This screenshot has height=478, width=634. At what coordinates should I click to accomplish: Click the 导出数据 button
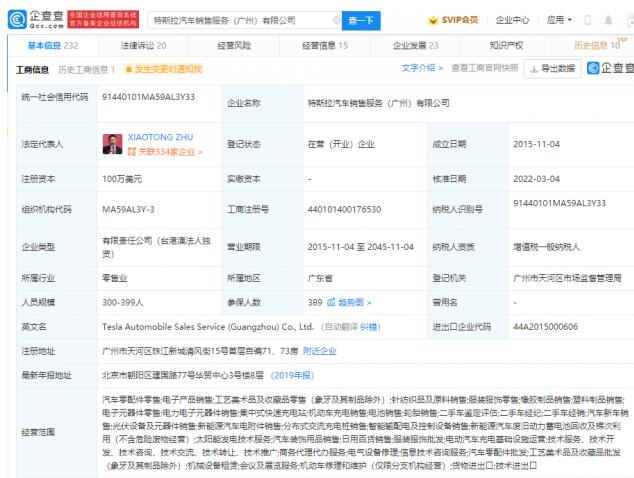553,69
